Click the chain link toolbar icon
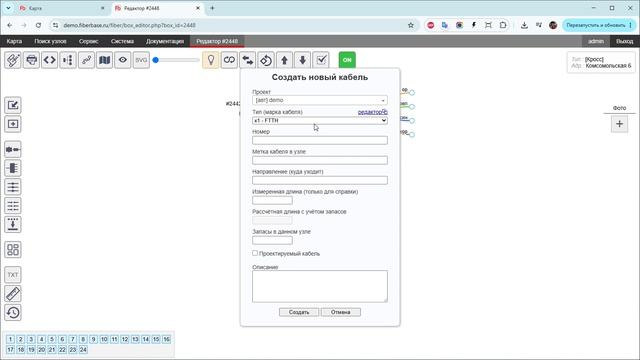 click(86, 60)
